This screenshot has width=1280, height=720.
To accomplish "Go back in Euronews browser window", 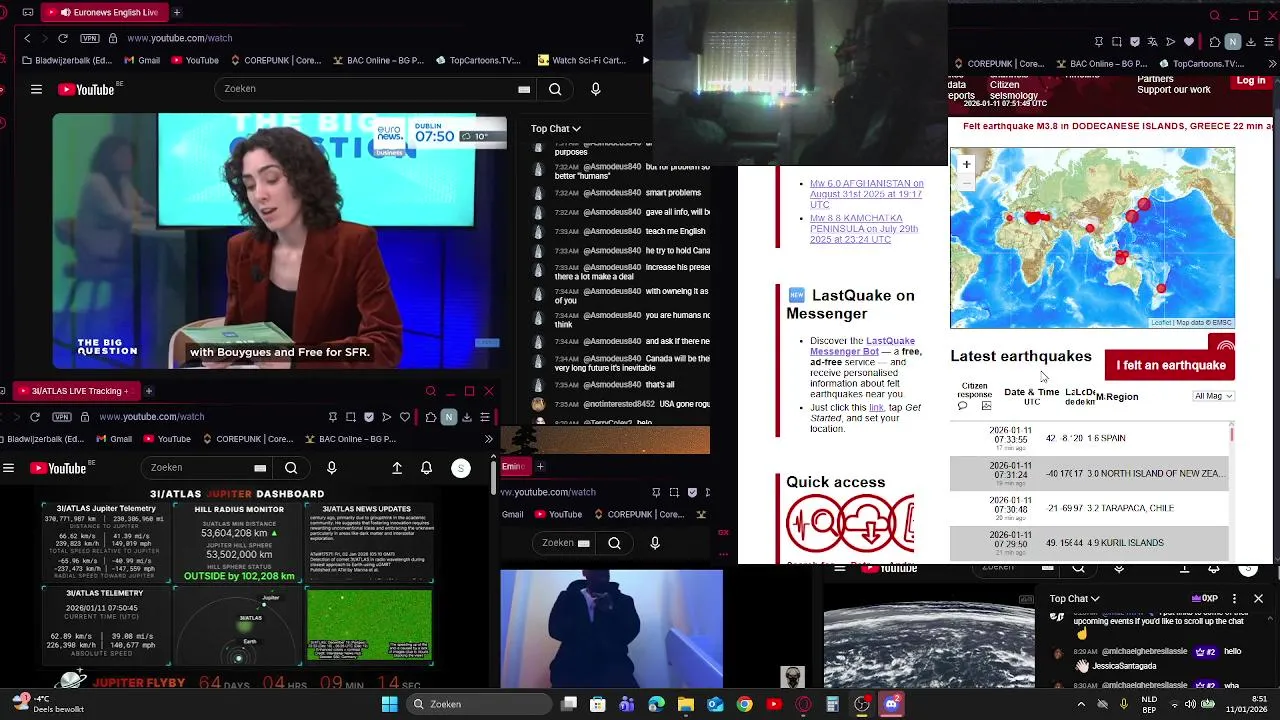I will pyautogui.click(x=27, y=38).
